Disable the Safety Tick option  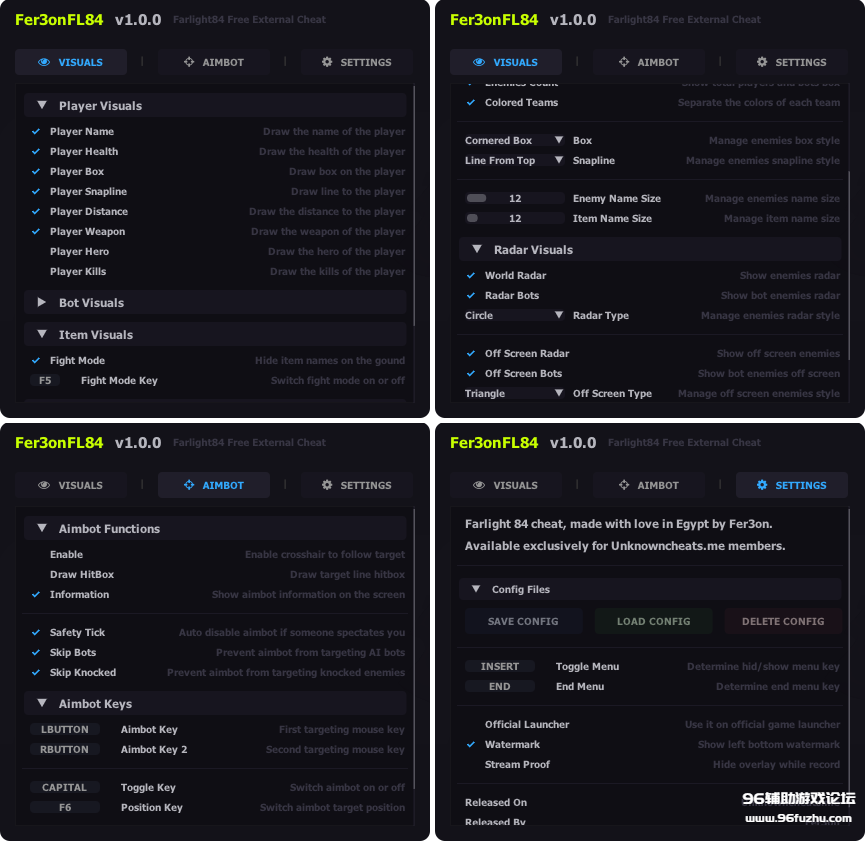coord(36,632)
